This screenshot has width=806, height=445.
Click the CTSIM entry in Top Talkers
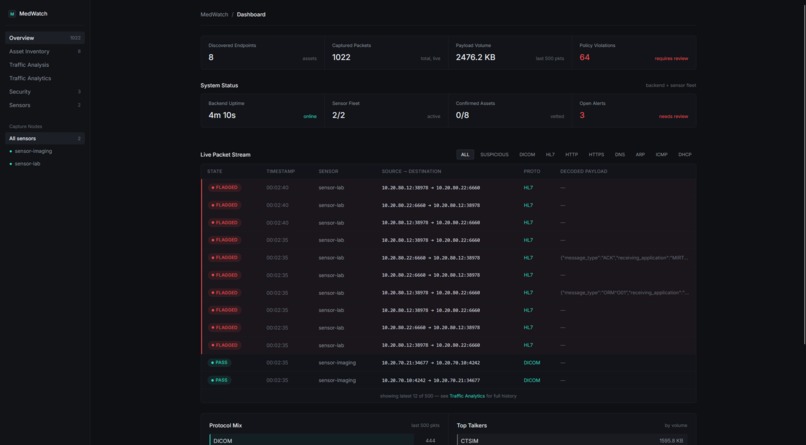coord(572,440)
